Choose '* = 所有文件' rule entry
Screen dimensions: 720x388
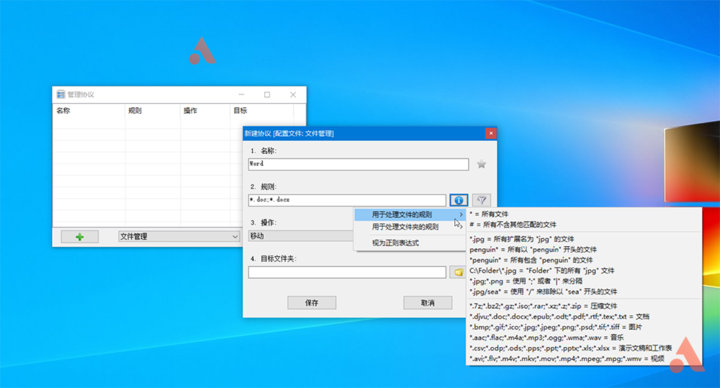(583, 214)
